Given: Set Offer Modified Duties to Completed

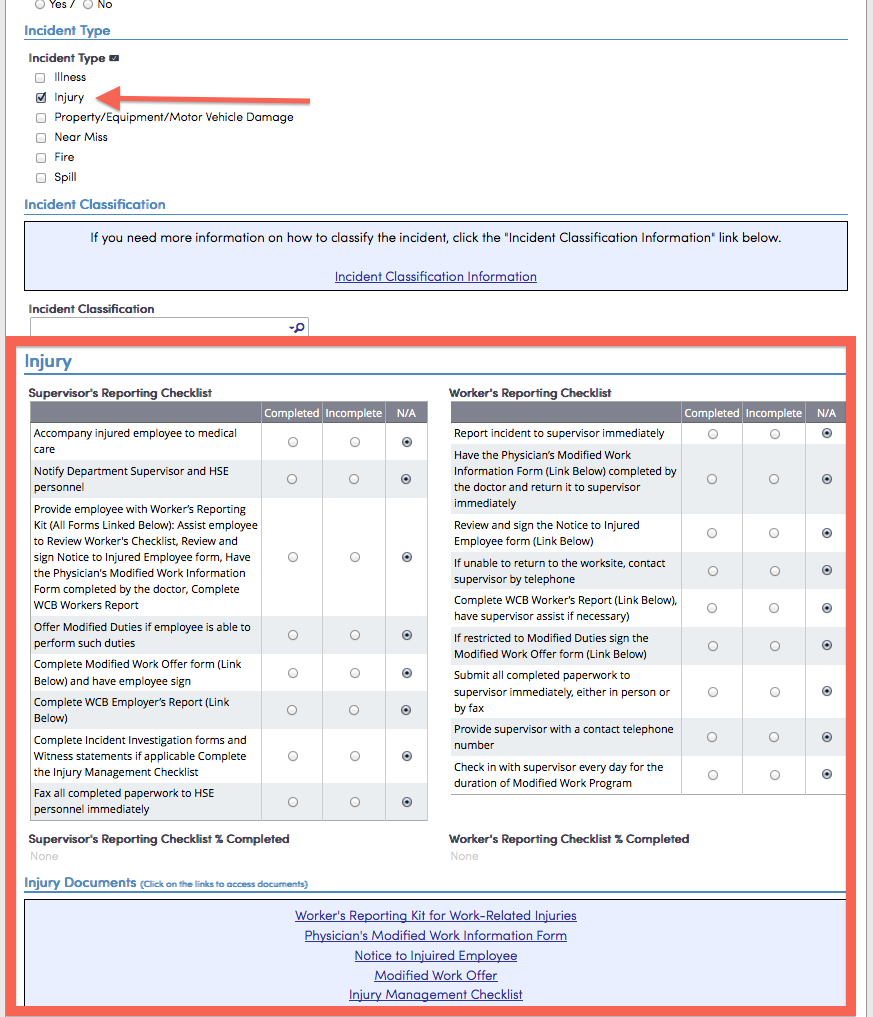Looking at the screenshot, I should [x=293, y=635].
